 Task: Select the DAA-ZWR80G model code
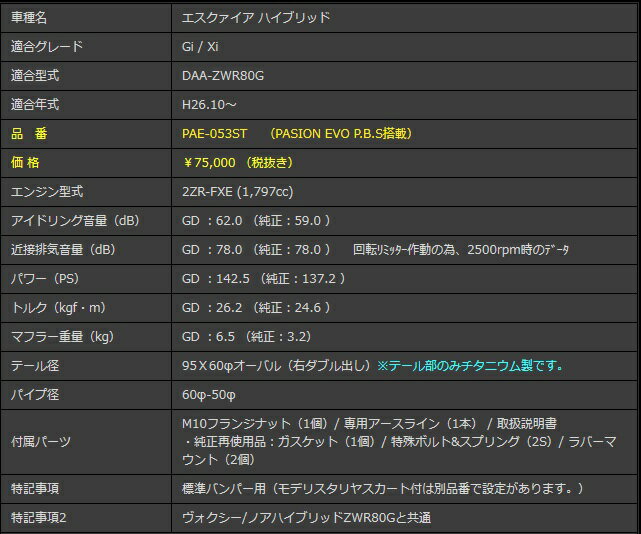tap(223, 75)
